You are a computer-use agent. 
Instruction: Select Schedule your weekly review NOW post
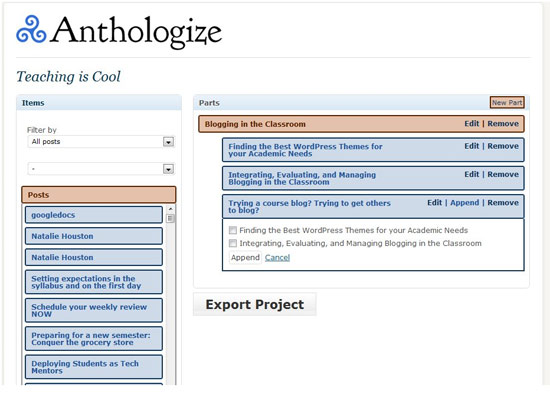(x=94, y=310)
